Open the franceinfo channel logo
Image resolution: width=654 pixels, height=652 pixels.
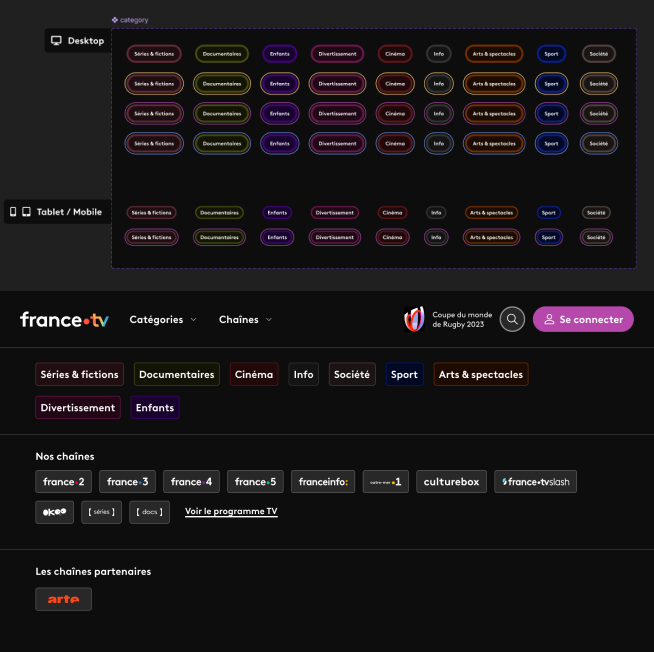[323, 482]
